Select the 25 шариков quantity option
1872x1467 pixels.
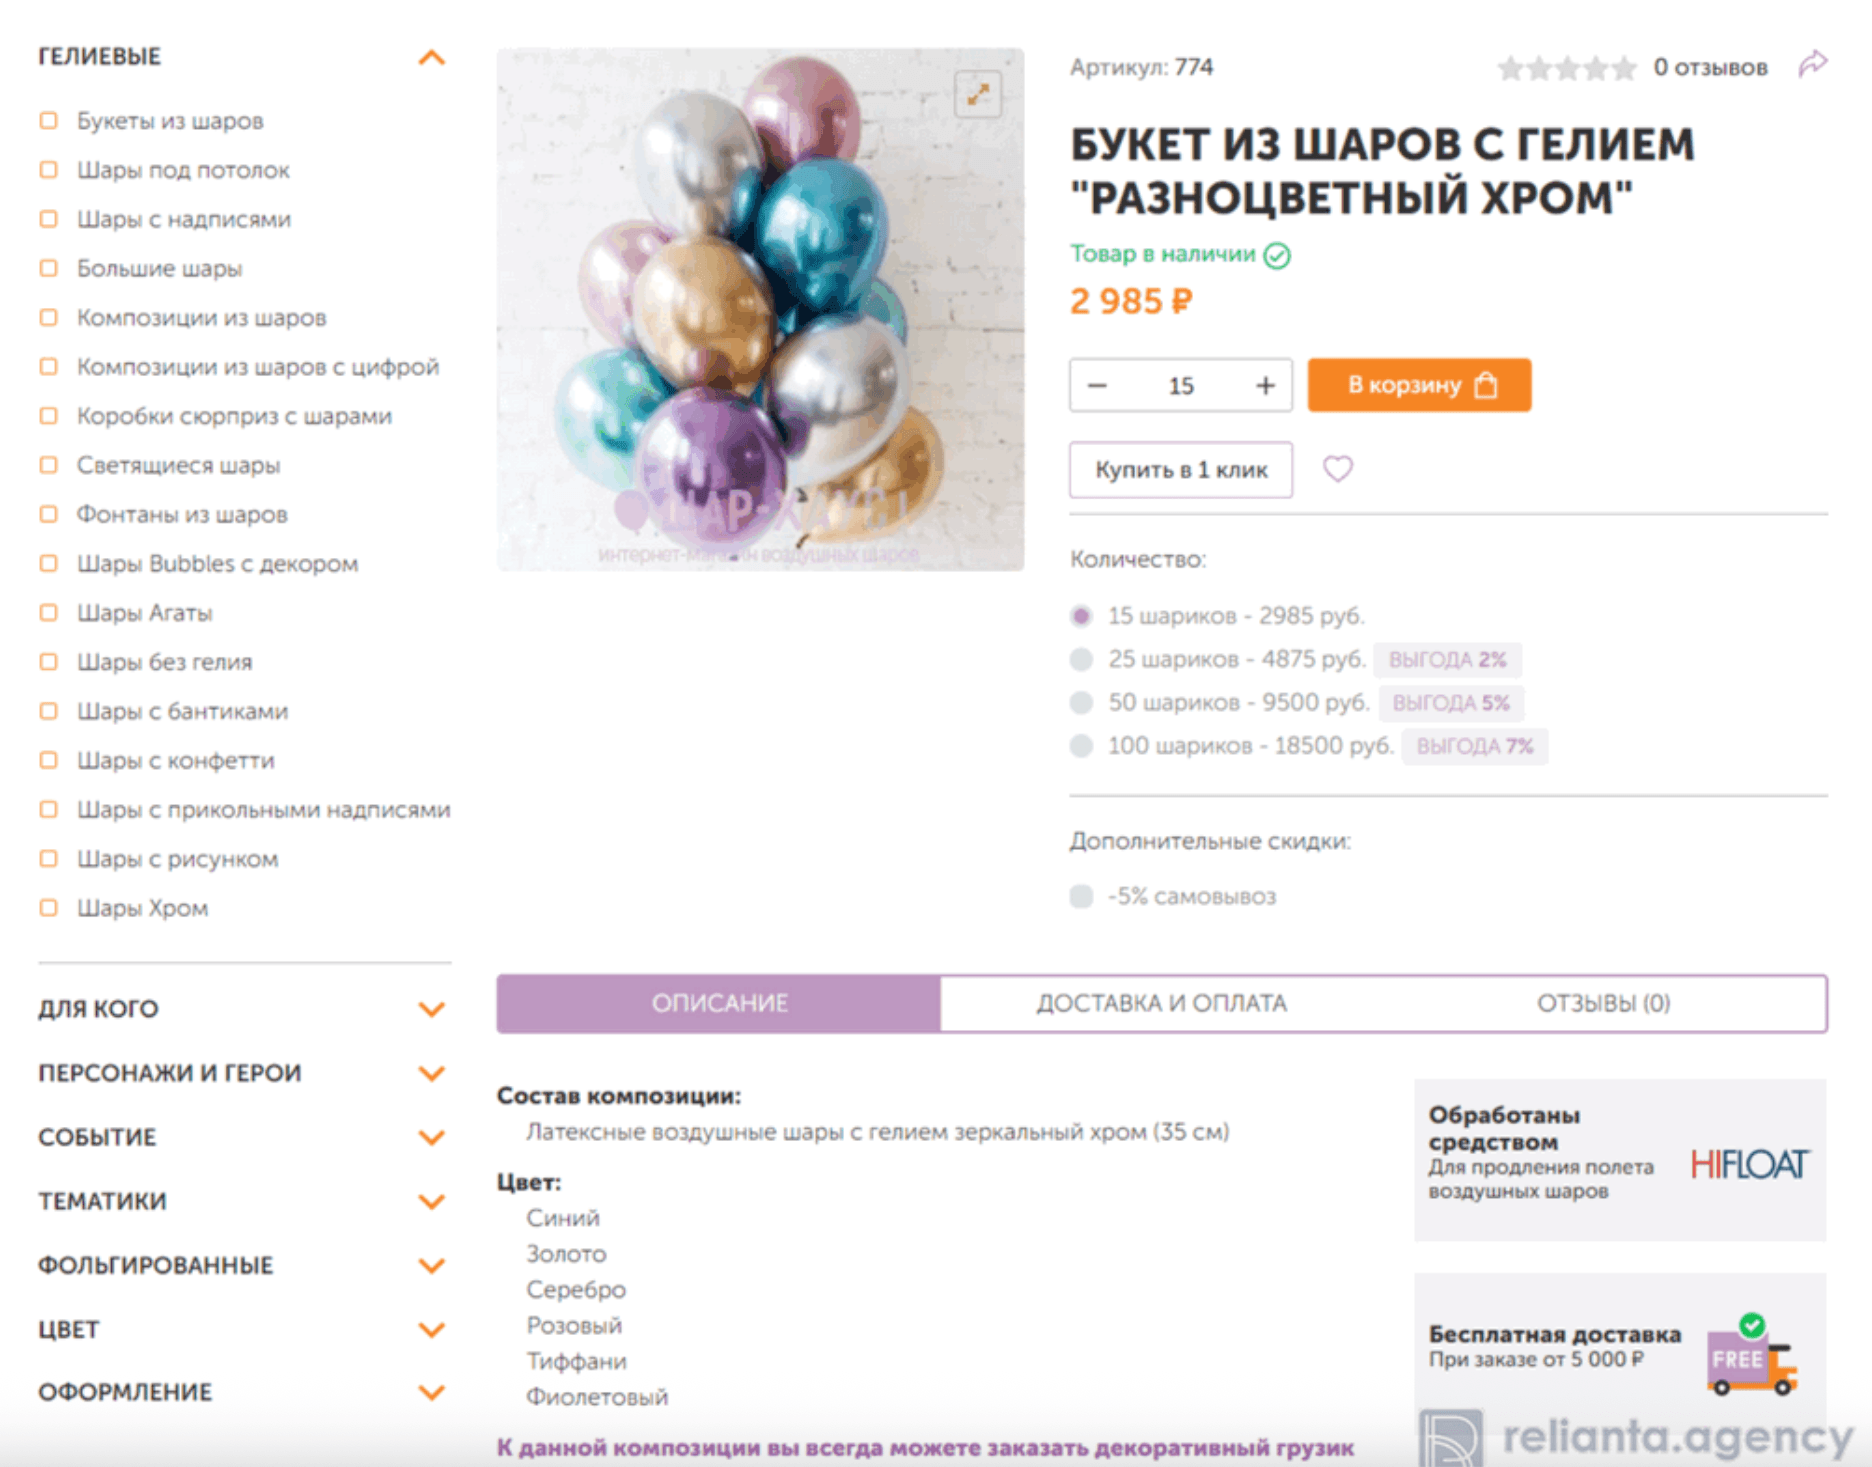click(1081, 659)
